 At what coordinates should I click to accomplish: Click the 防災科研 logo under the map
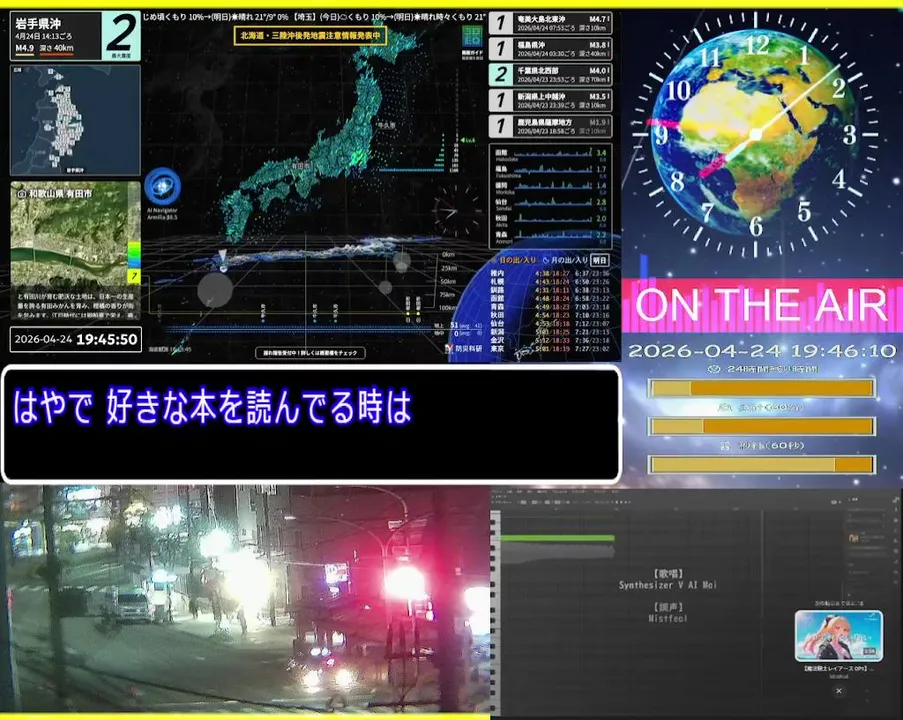coord(464,348)
